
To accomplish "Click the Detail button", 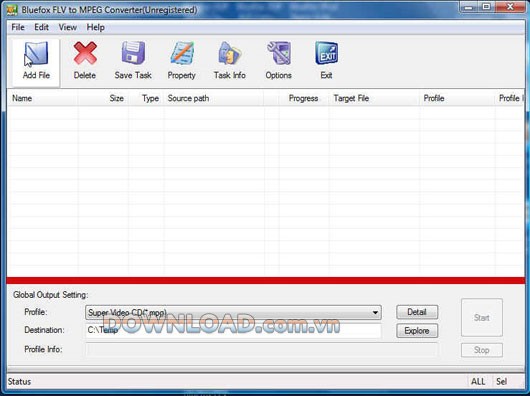I will [417, 312].
